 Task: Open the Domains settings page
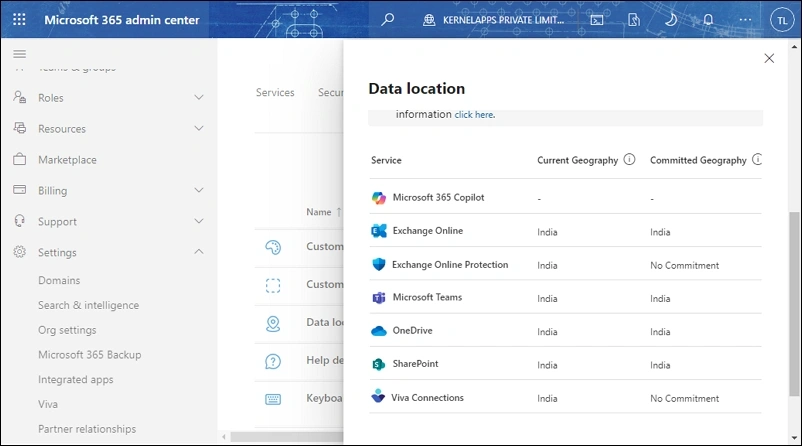click(x=59, y=280)
